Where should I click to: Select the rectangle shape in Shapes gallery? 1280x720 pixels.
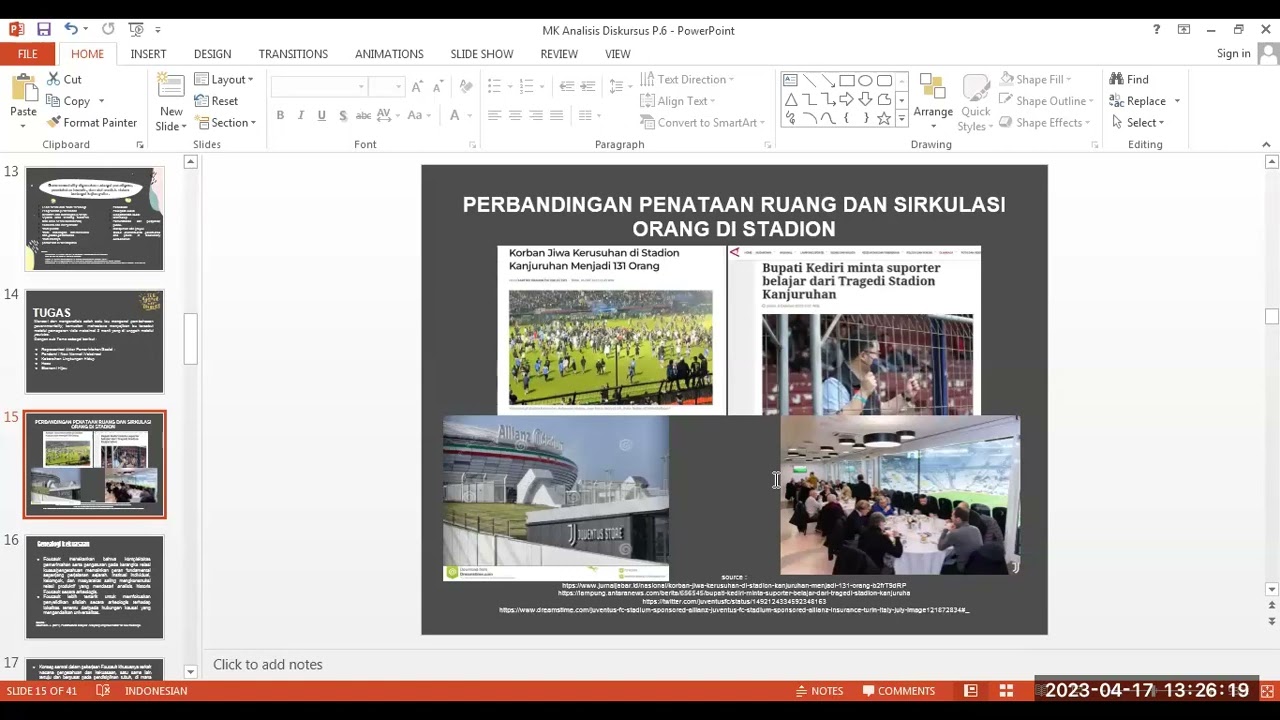coord(847,80)
